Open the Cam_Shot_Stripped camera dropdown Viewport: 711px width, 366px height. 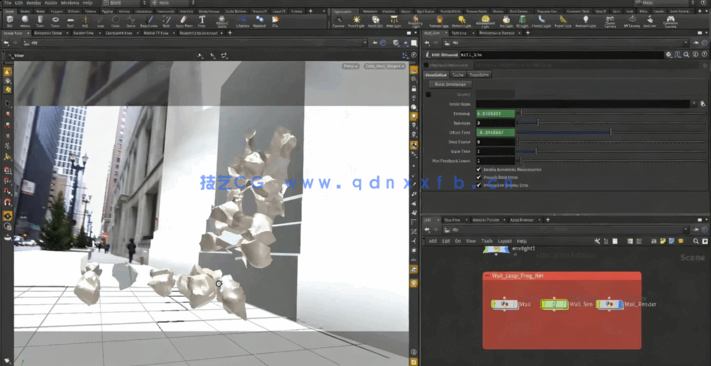tap(385, 66)
